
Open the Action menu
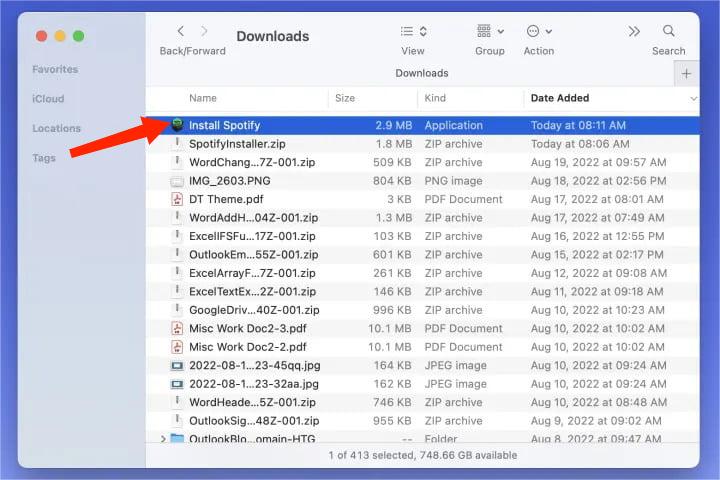tap(539, 31)
